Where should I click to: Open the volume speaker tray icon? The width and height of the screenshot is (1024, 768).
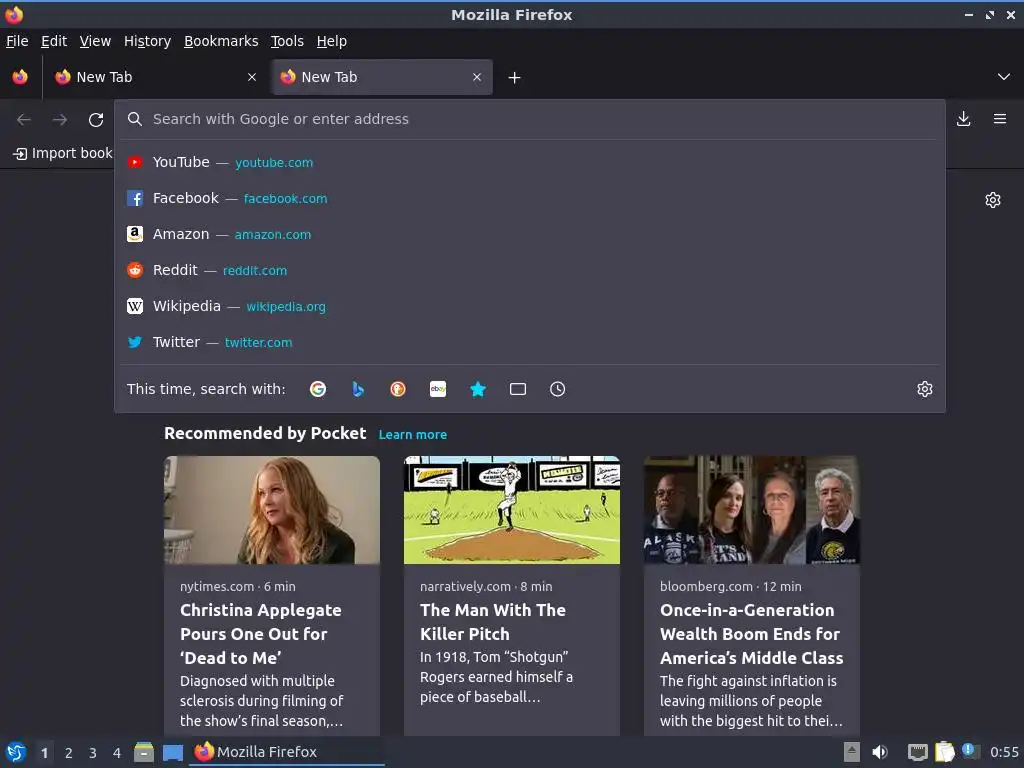pos(880,752)
